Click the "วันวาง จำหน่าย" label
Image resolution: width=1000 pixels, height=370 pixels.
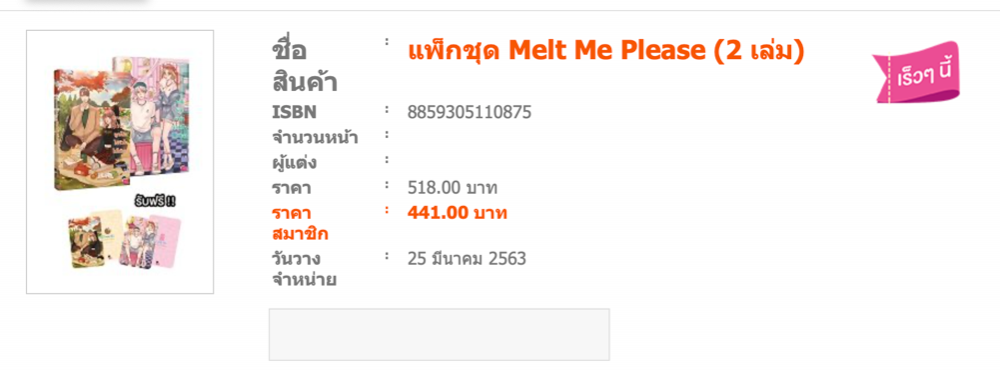coord(304,269)
